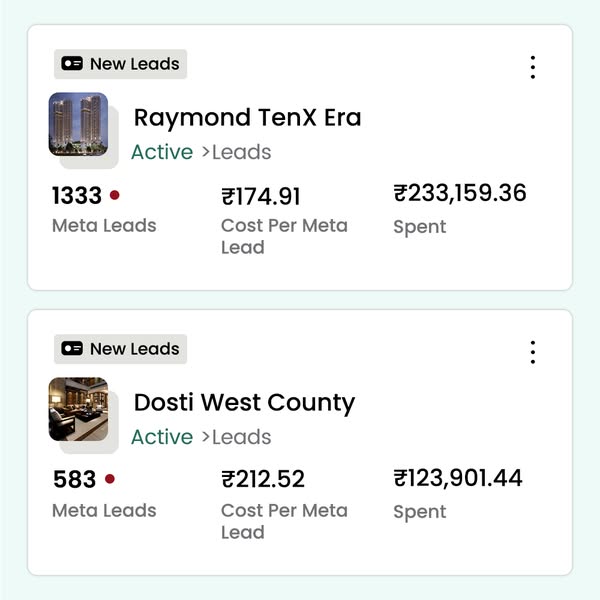
Task: Click the ₹233,159.36 Spent amount
Action: pyautogui.click(x=460, y=193)
